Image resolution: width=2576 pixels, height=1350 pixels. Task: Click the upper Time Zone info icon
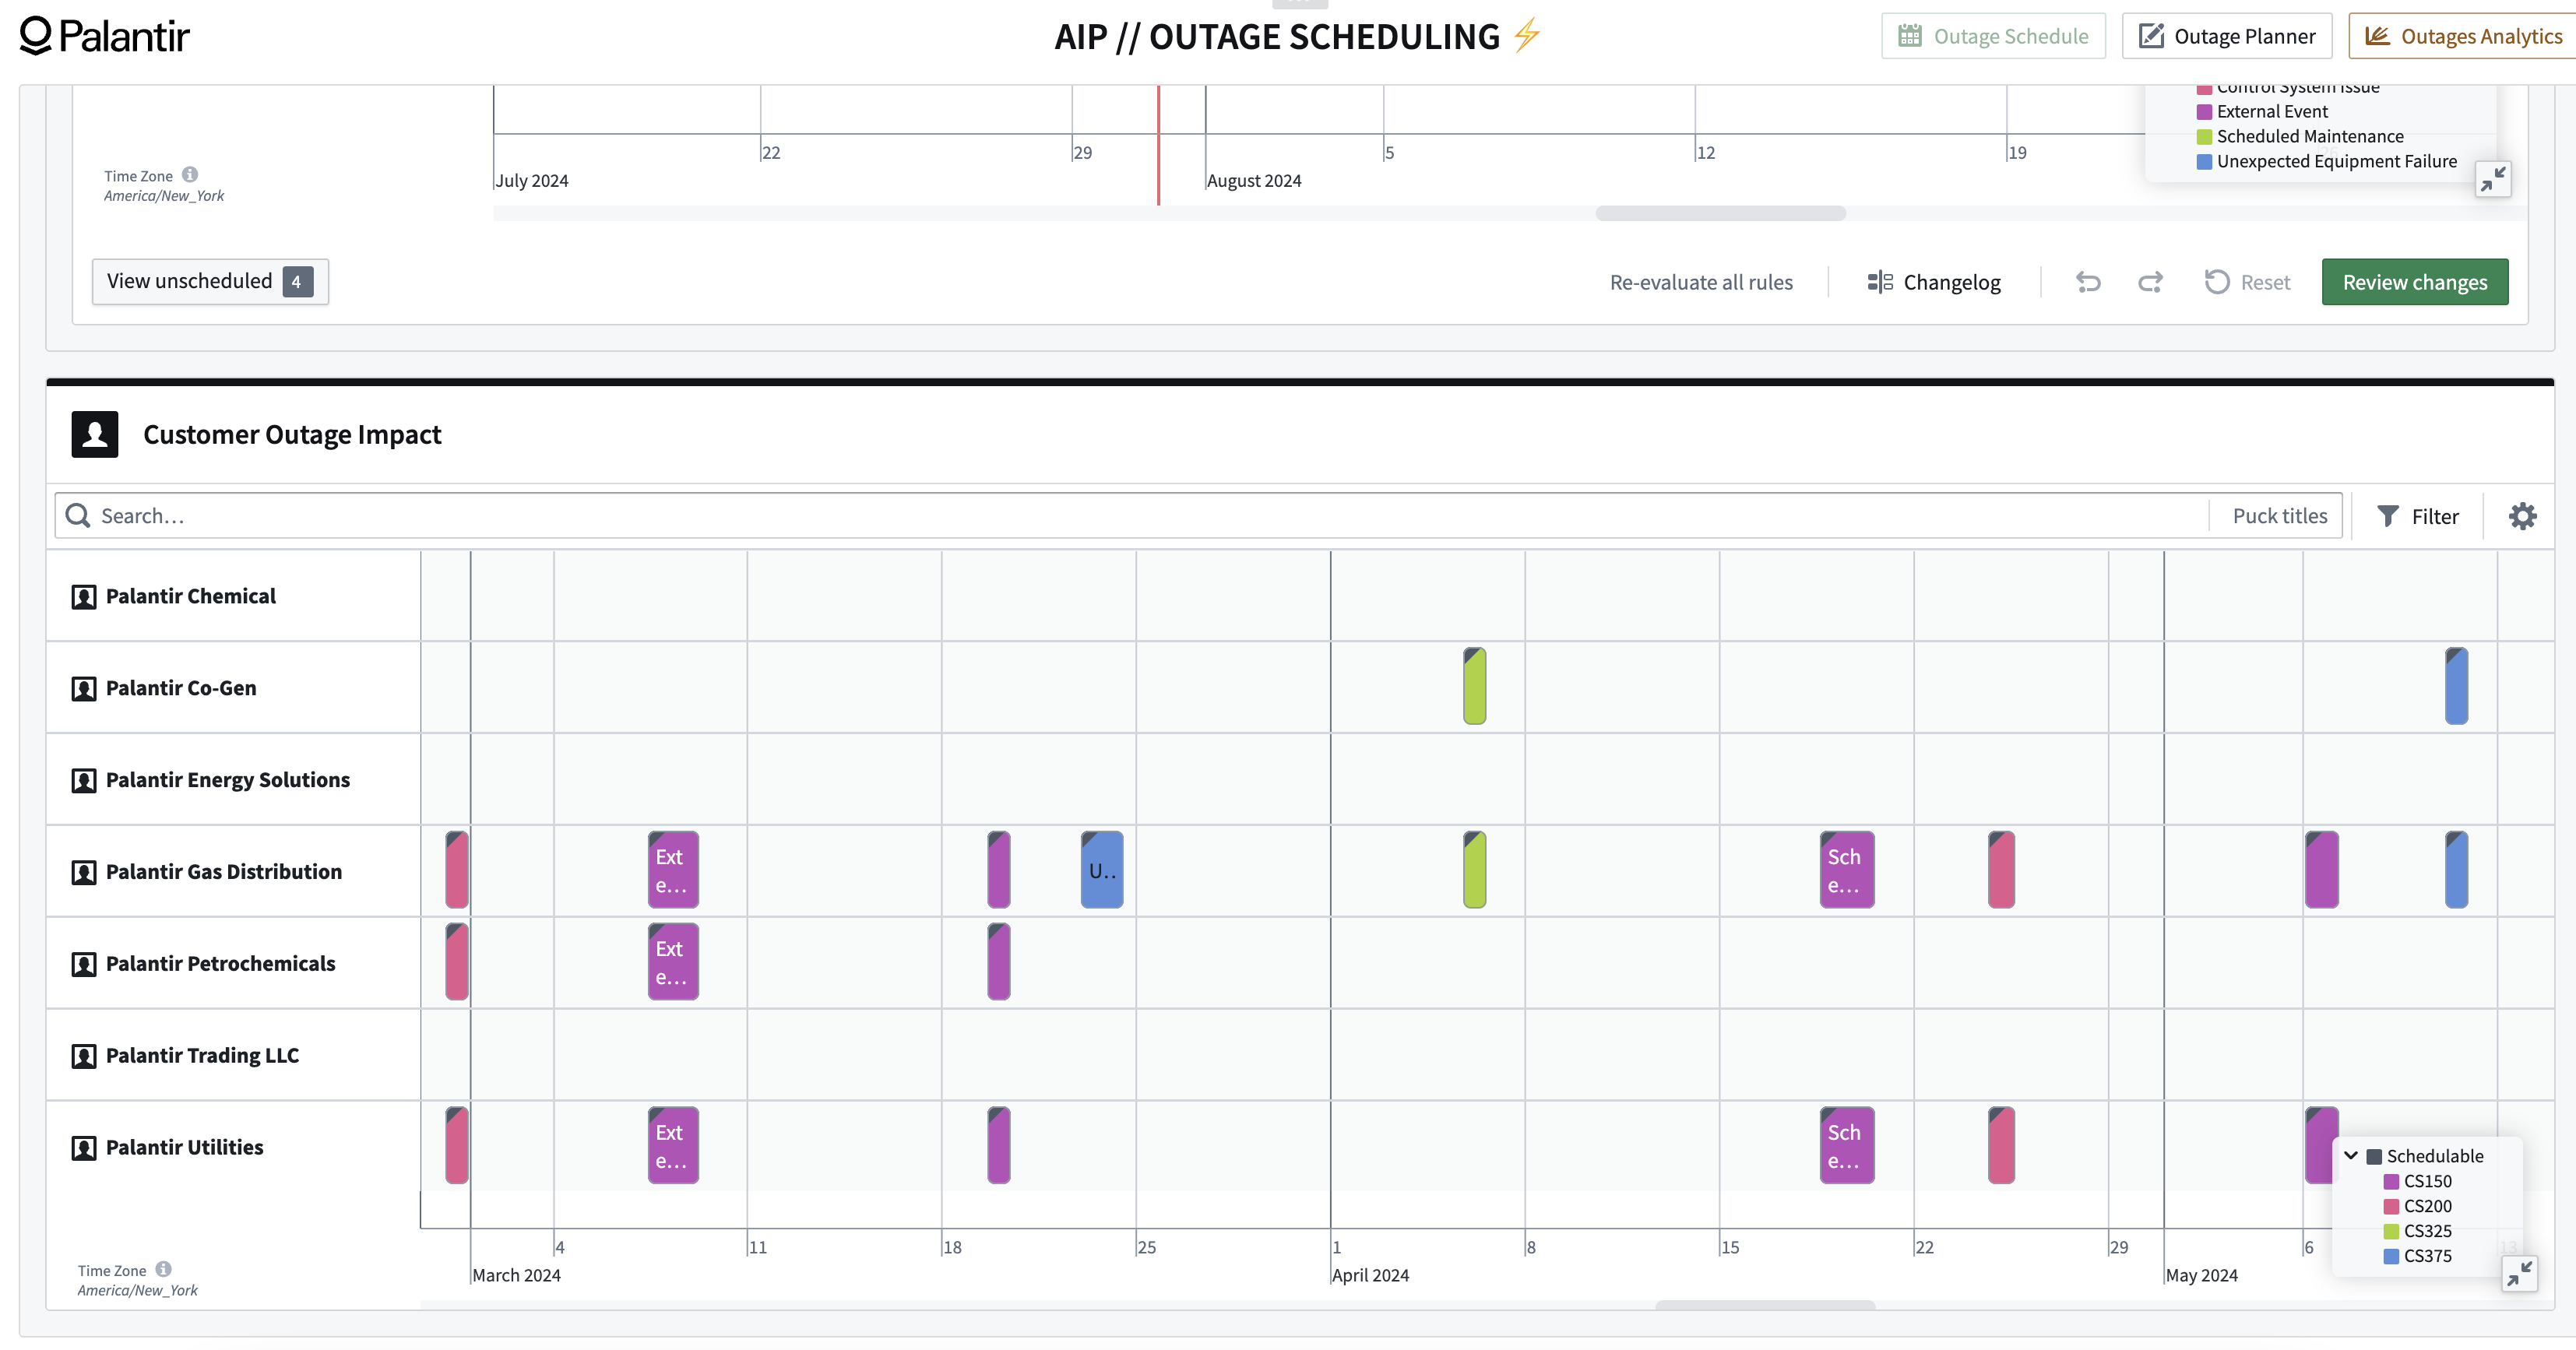click(x=190, y=175)
